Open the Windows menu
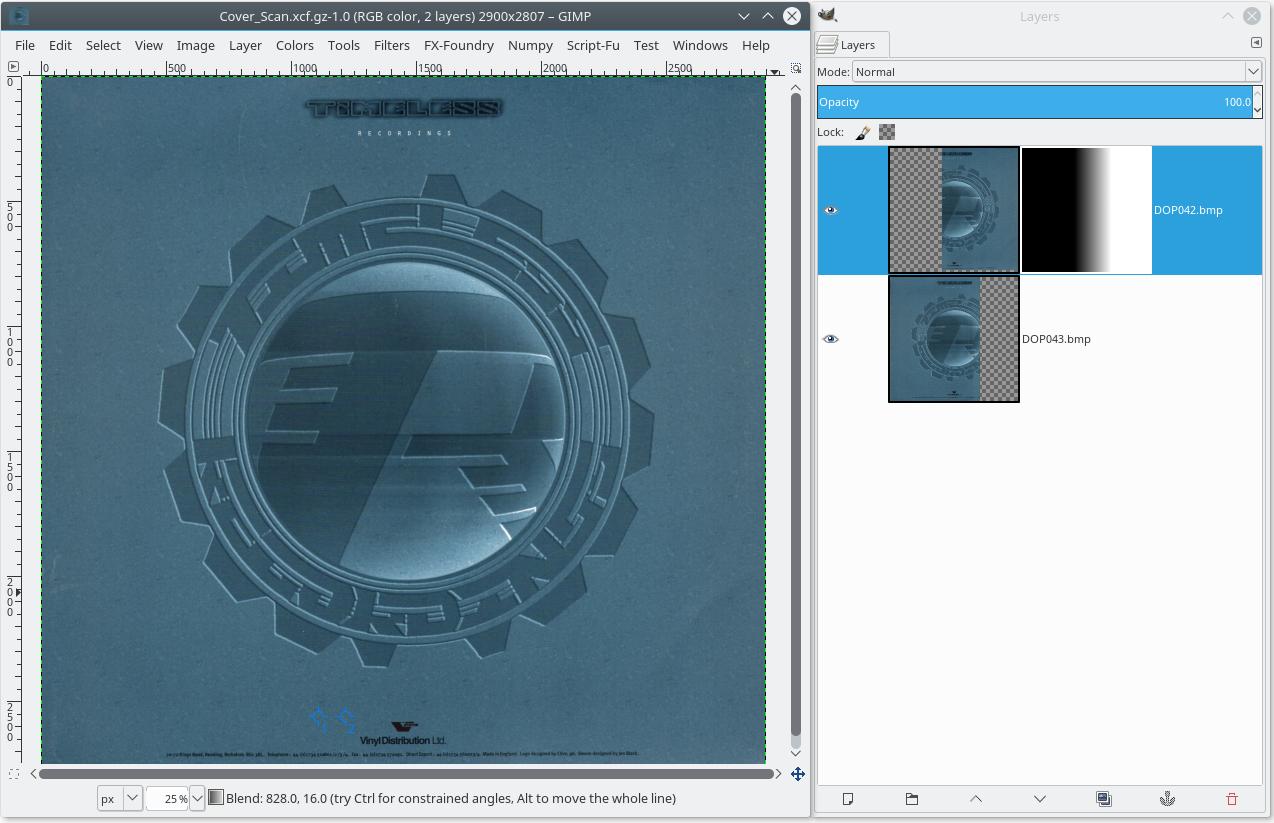Image resolution: width=1274 pixels, height=823 pixels. pyautogui.click(x=700, y=45)
